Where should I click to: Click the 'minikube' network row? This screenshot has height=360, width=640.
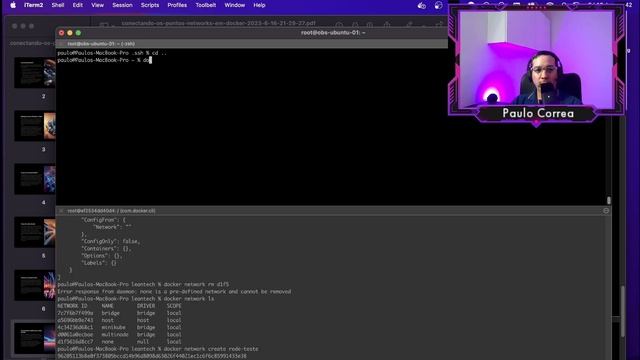pos(120,327)
